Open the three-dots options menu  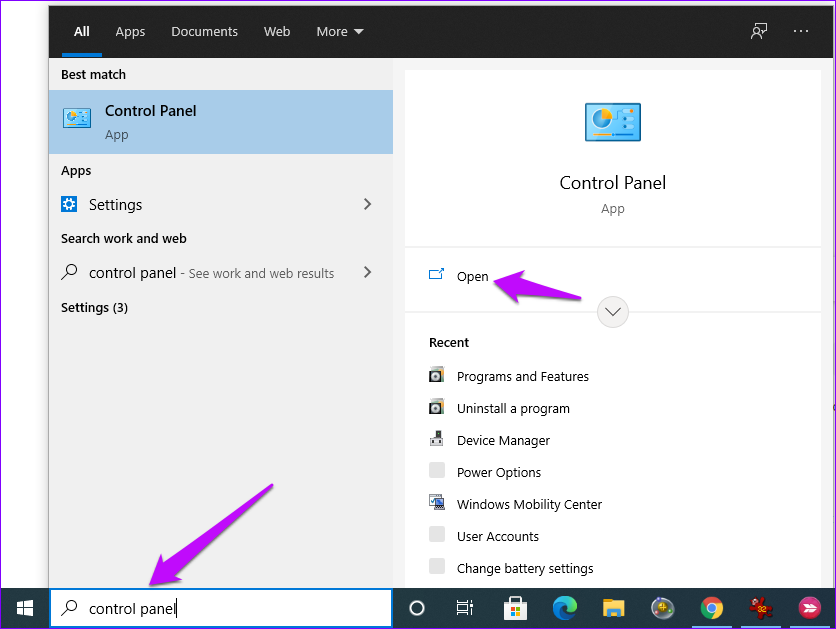coord(800,31)
